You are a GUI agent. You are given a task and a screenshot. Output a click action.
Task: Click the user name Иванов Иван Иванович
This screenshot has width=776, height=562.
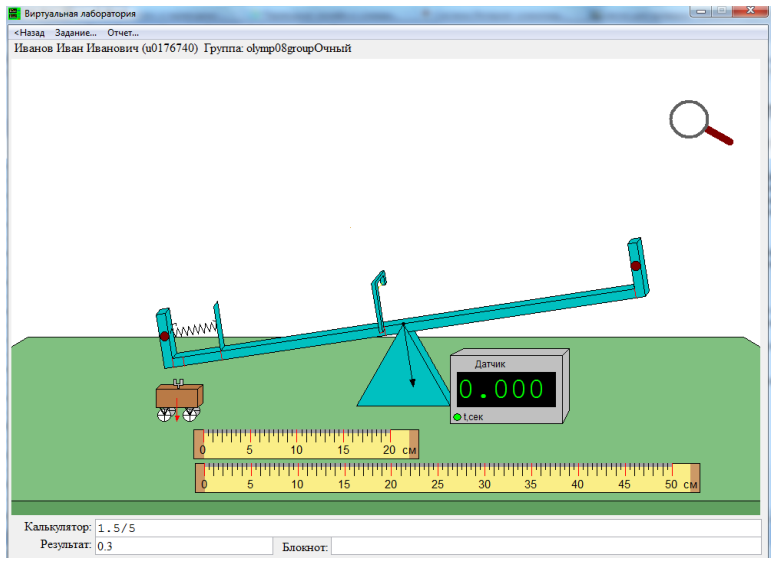pos(77,48)
